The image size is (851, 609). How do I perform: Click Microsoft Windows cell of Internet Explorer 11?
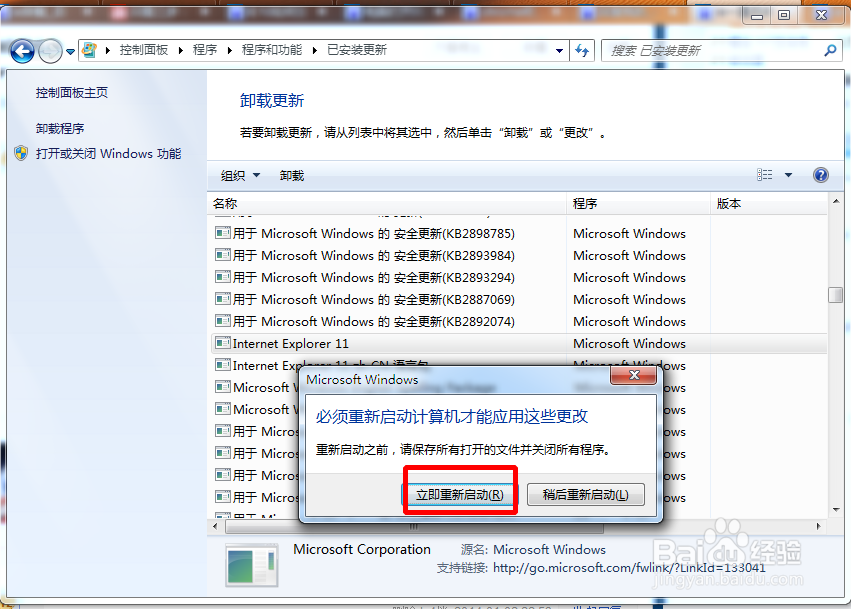(x=630, y=344)
